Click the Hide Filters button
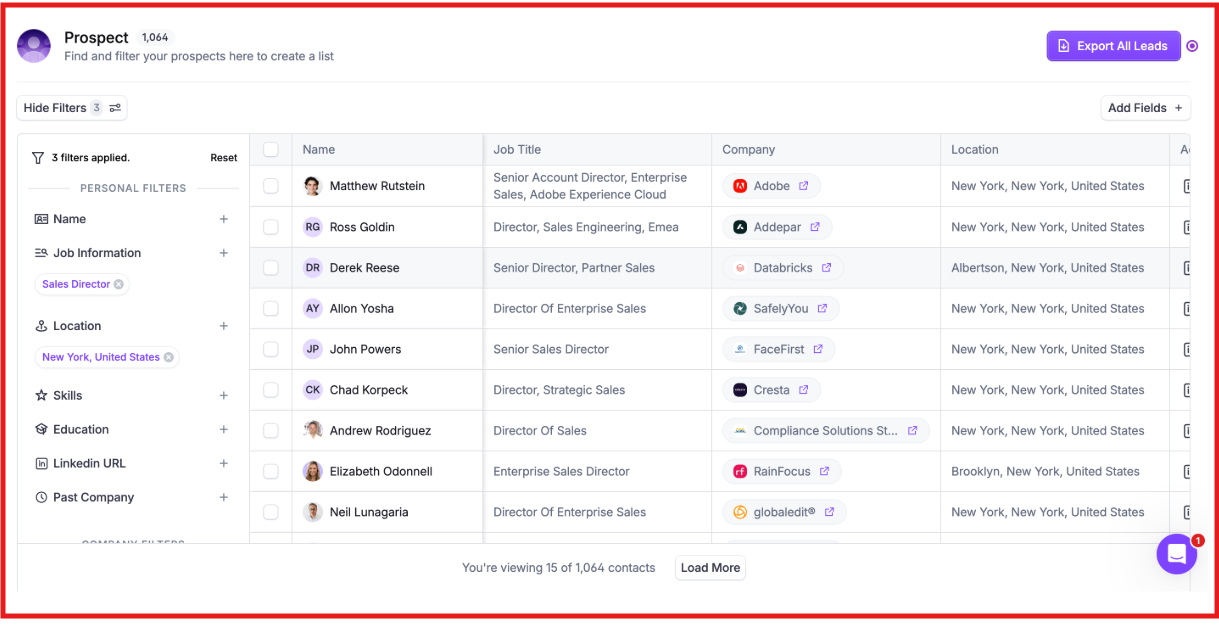1219x625 pixels. click(72, 108)
